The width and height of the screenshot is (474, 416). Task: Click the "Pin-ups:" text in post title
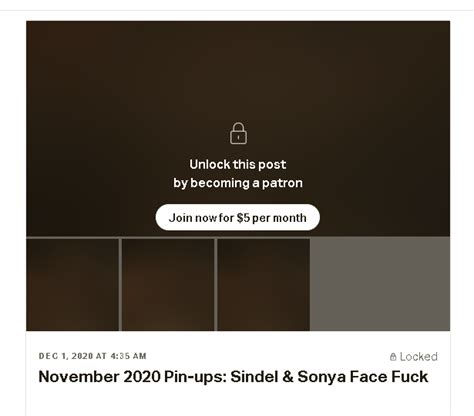[x=196, y=377]
